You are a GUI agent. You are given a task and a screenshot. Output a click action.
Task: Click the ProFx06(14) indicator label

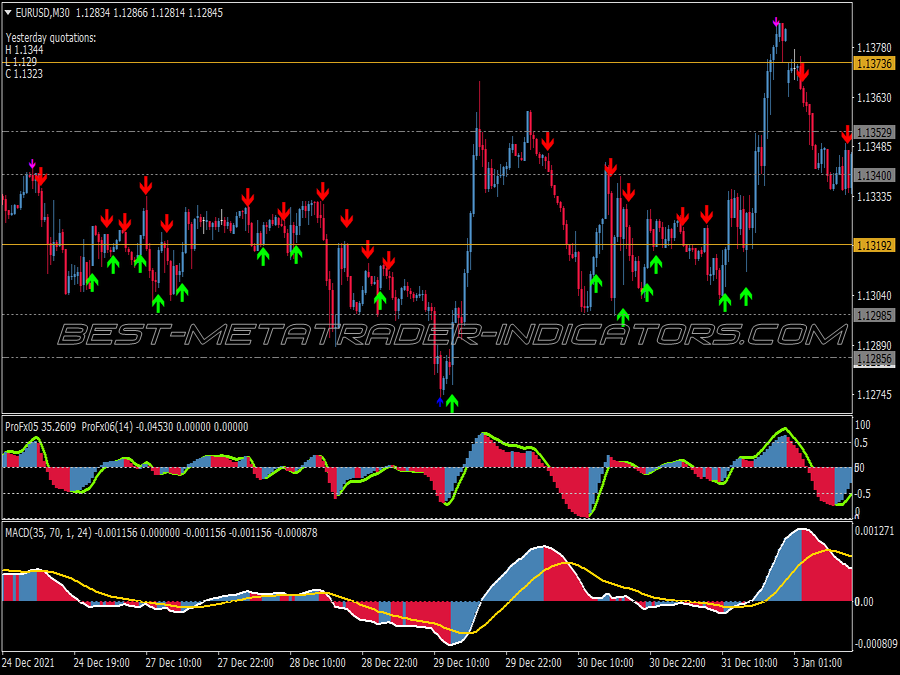point(107,426)
